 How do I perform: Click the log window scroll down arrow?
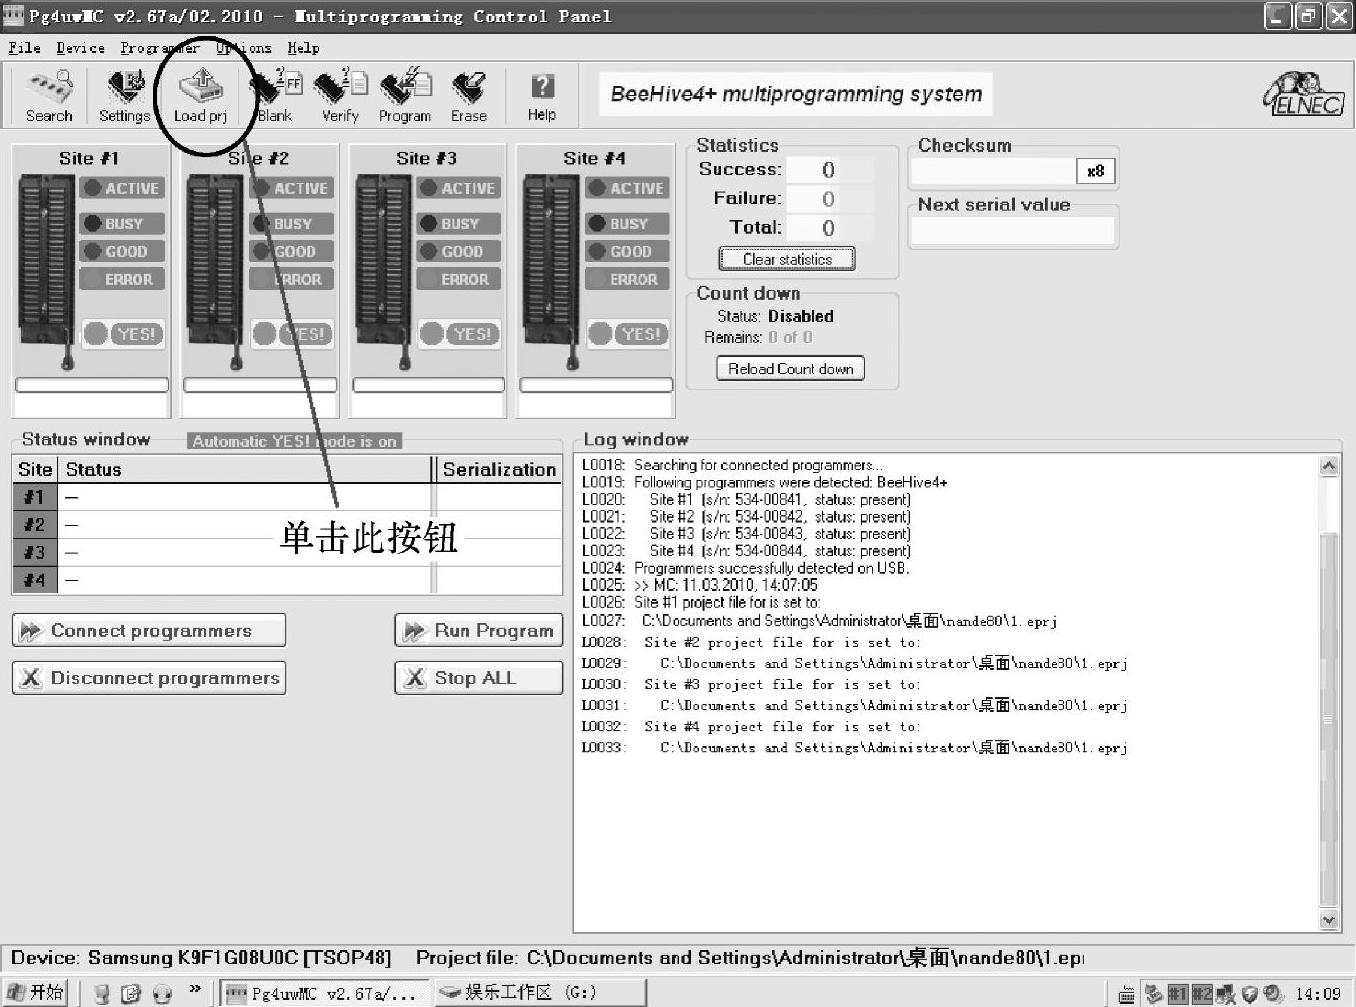pyautogui.click(x=1329, y=921)
